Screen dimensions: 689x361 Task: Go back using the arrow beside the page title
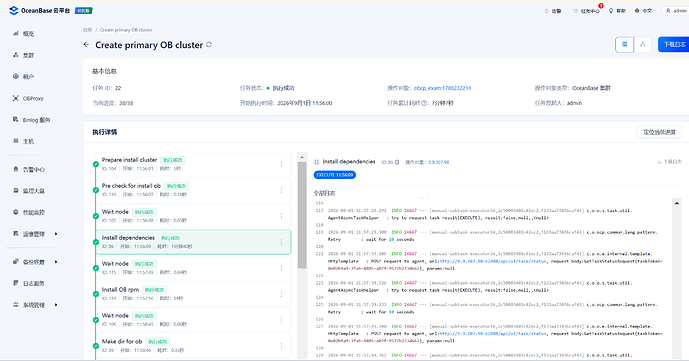click(86, 44)
